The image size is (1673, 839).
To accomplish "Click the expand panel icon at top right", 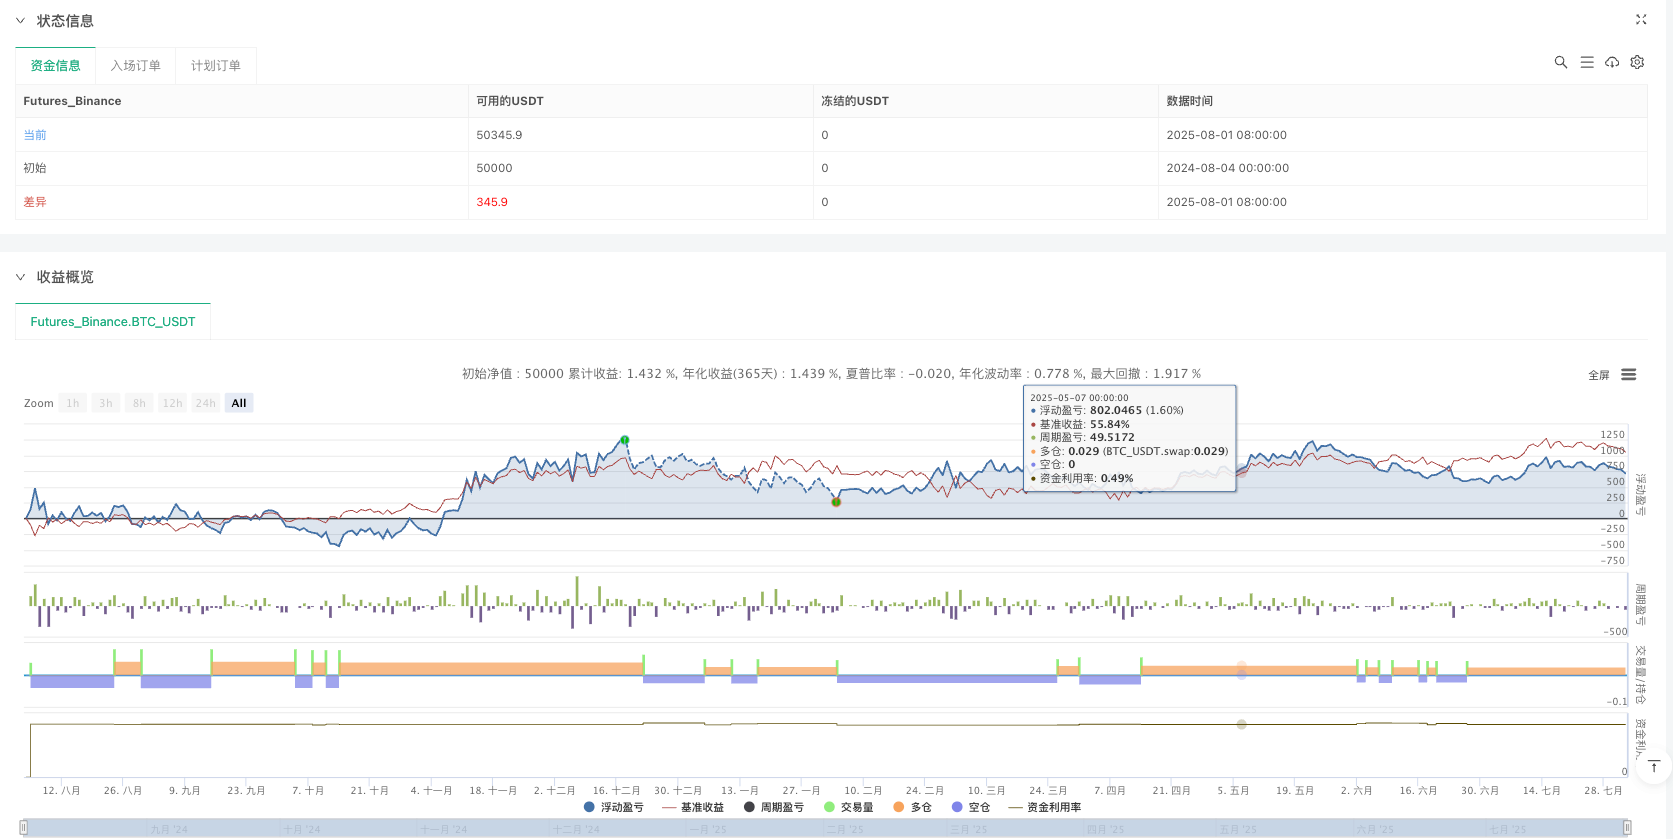I will (x=1641, y=19).
